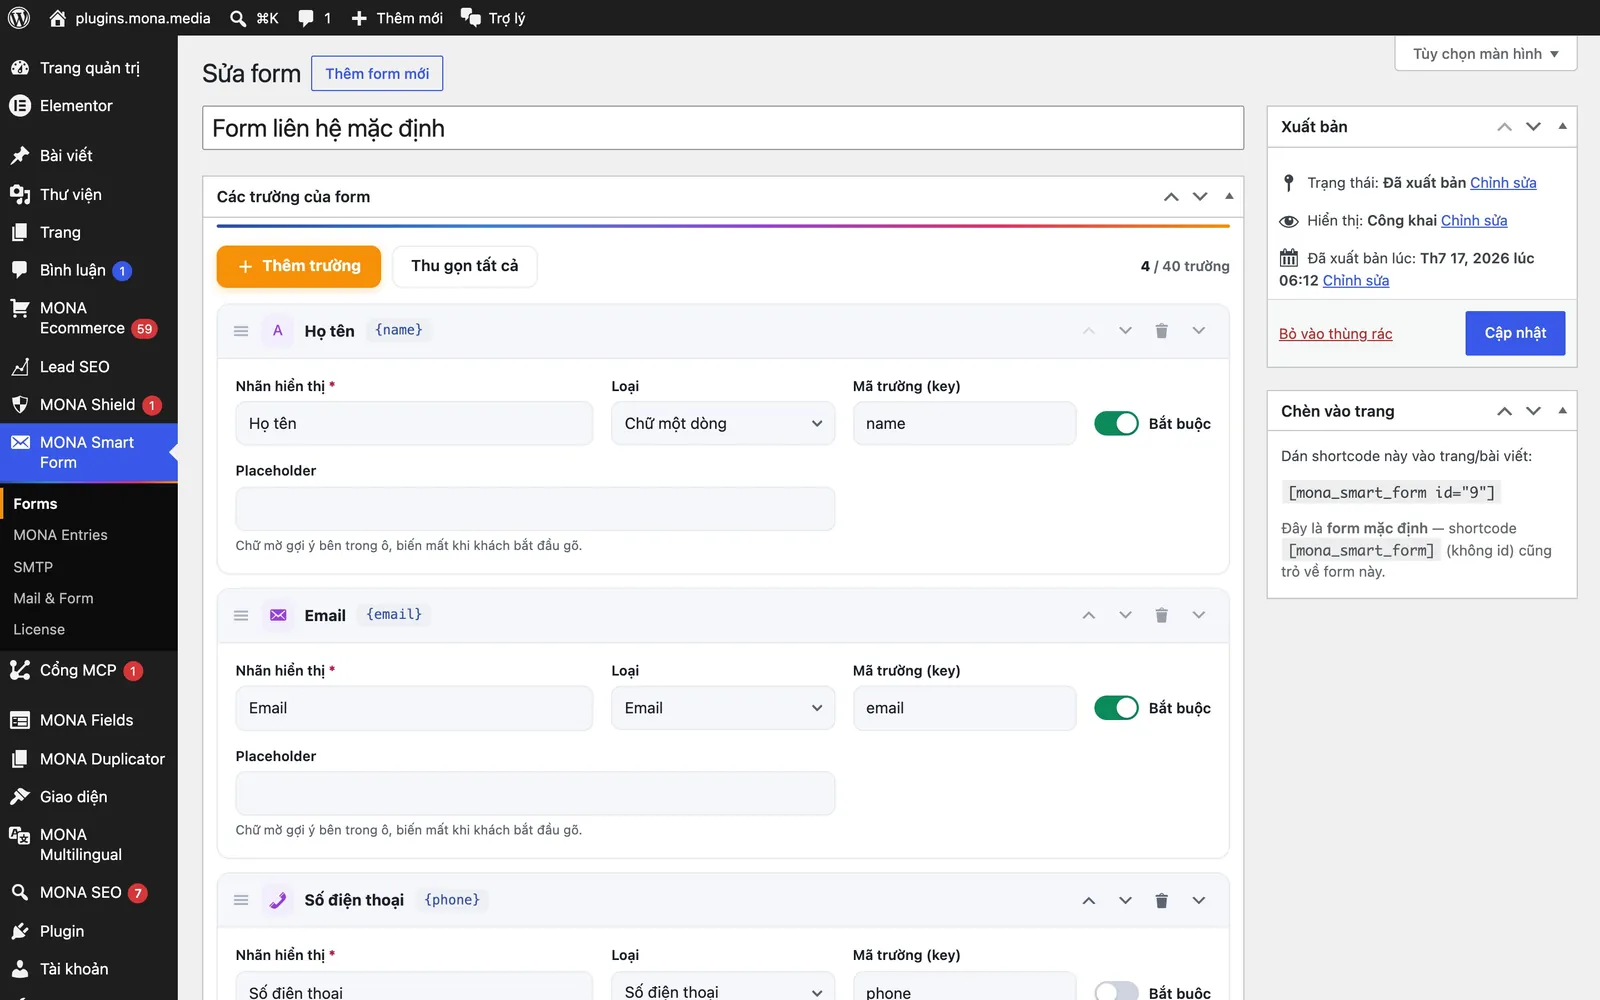Viewport: 1600px width, 1000px height.
Task: Open Mail & Form submenu item
Action: 53,598
